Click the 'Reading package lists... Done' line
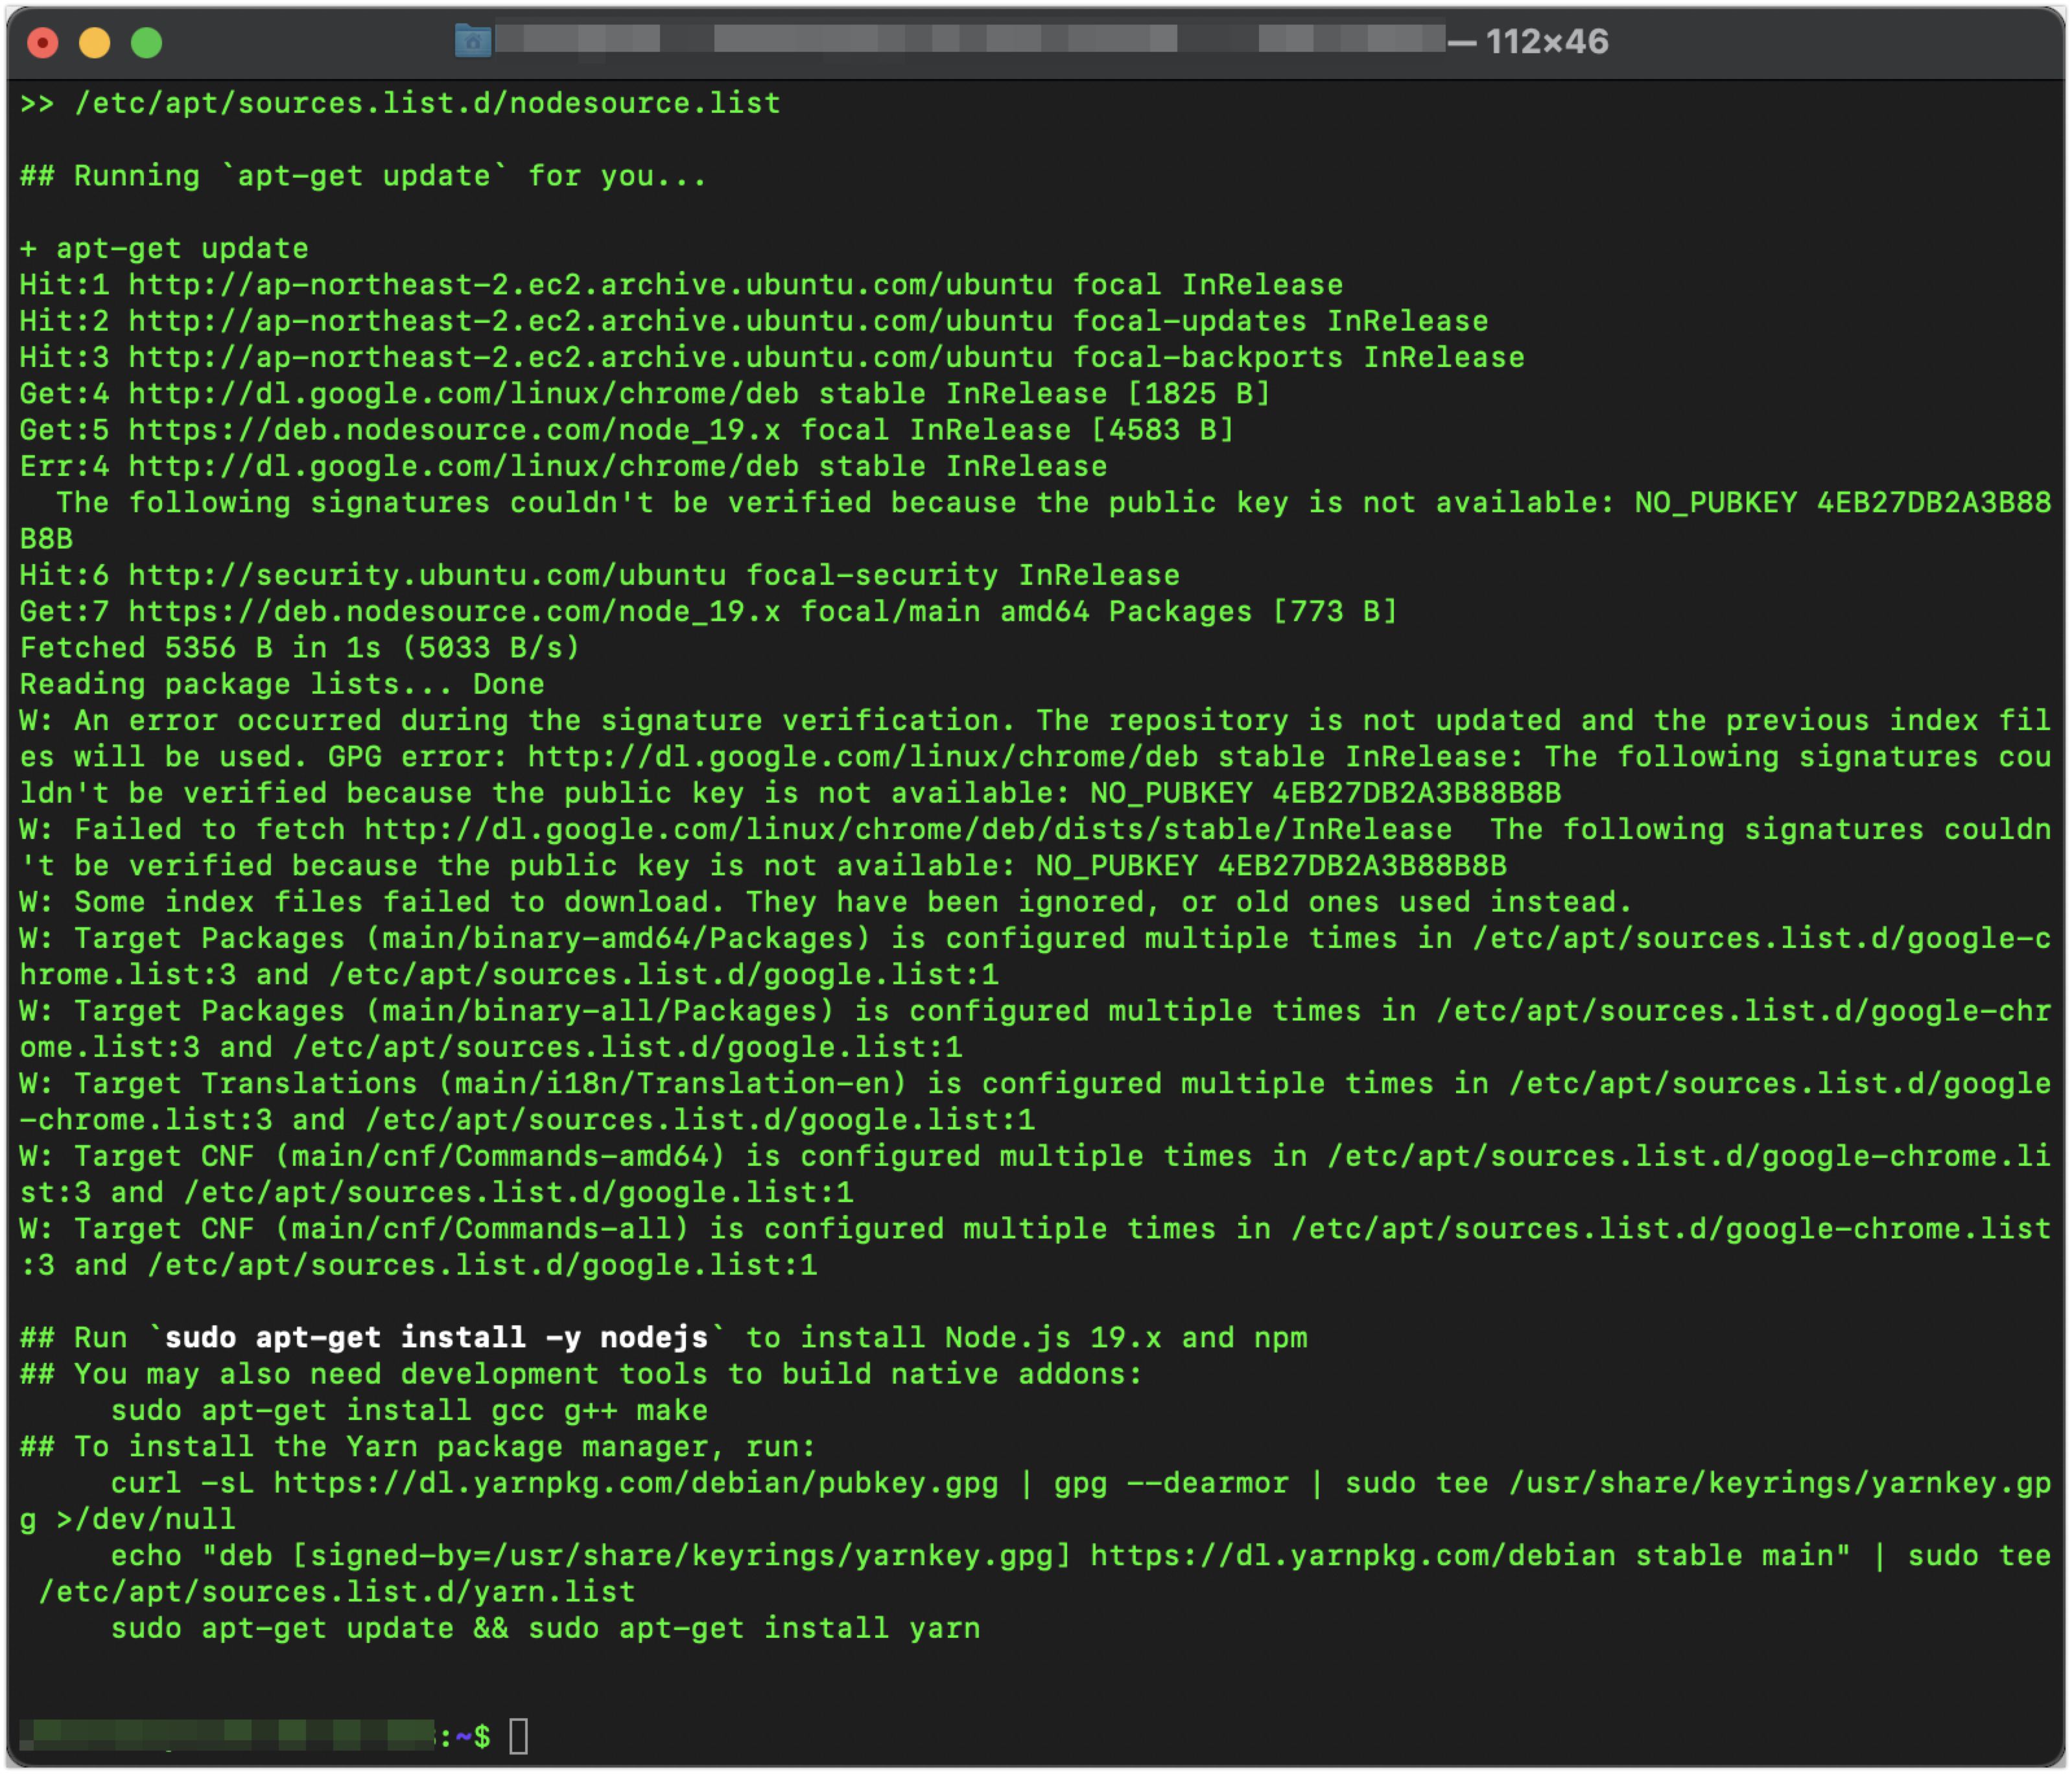 click(282, 684)
